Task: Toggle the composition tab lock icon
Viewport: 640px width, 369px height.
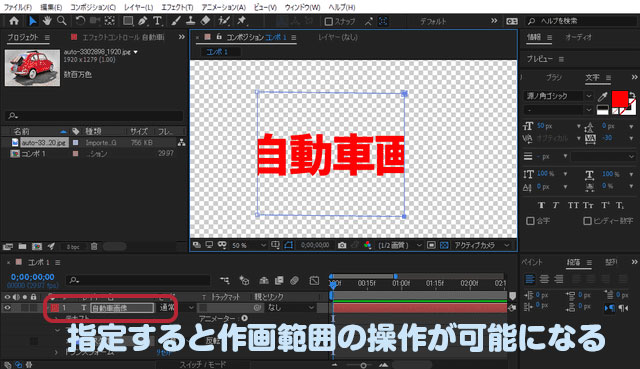Action: click(219, 37)
